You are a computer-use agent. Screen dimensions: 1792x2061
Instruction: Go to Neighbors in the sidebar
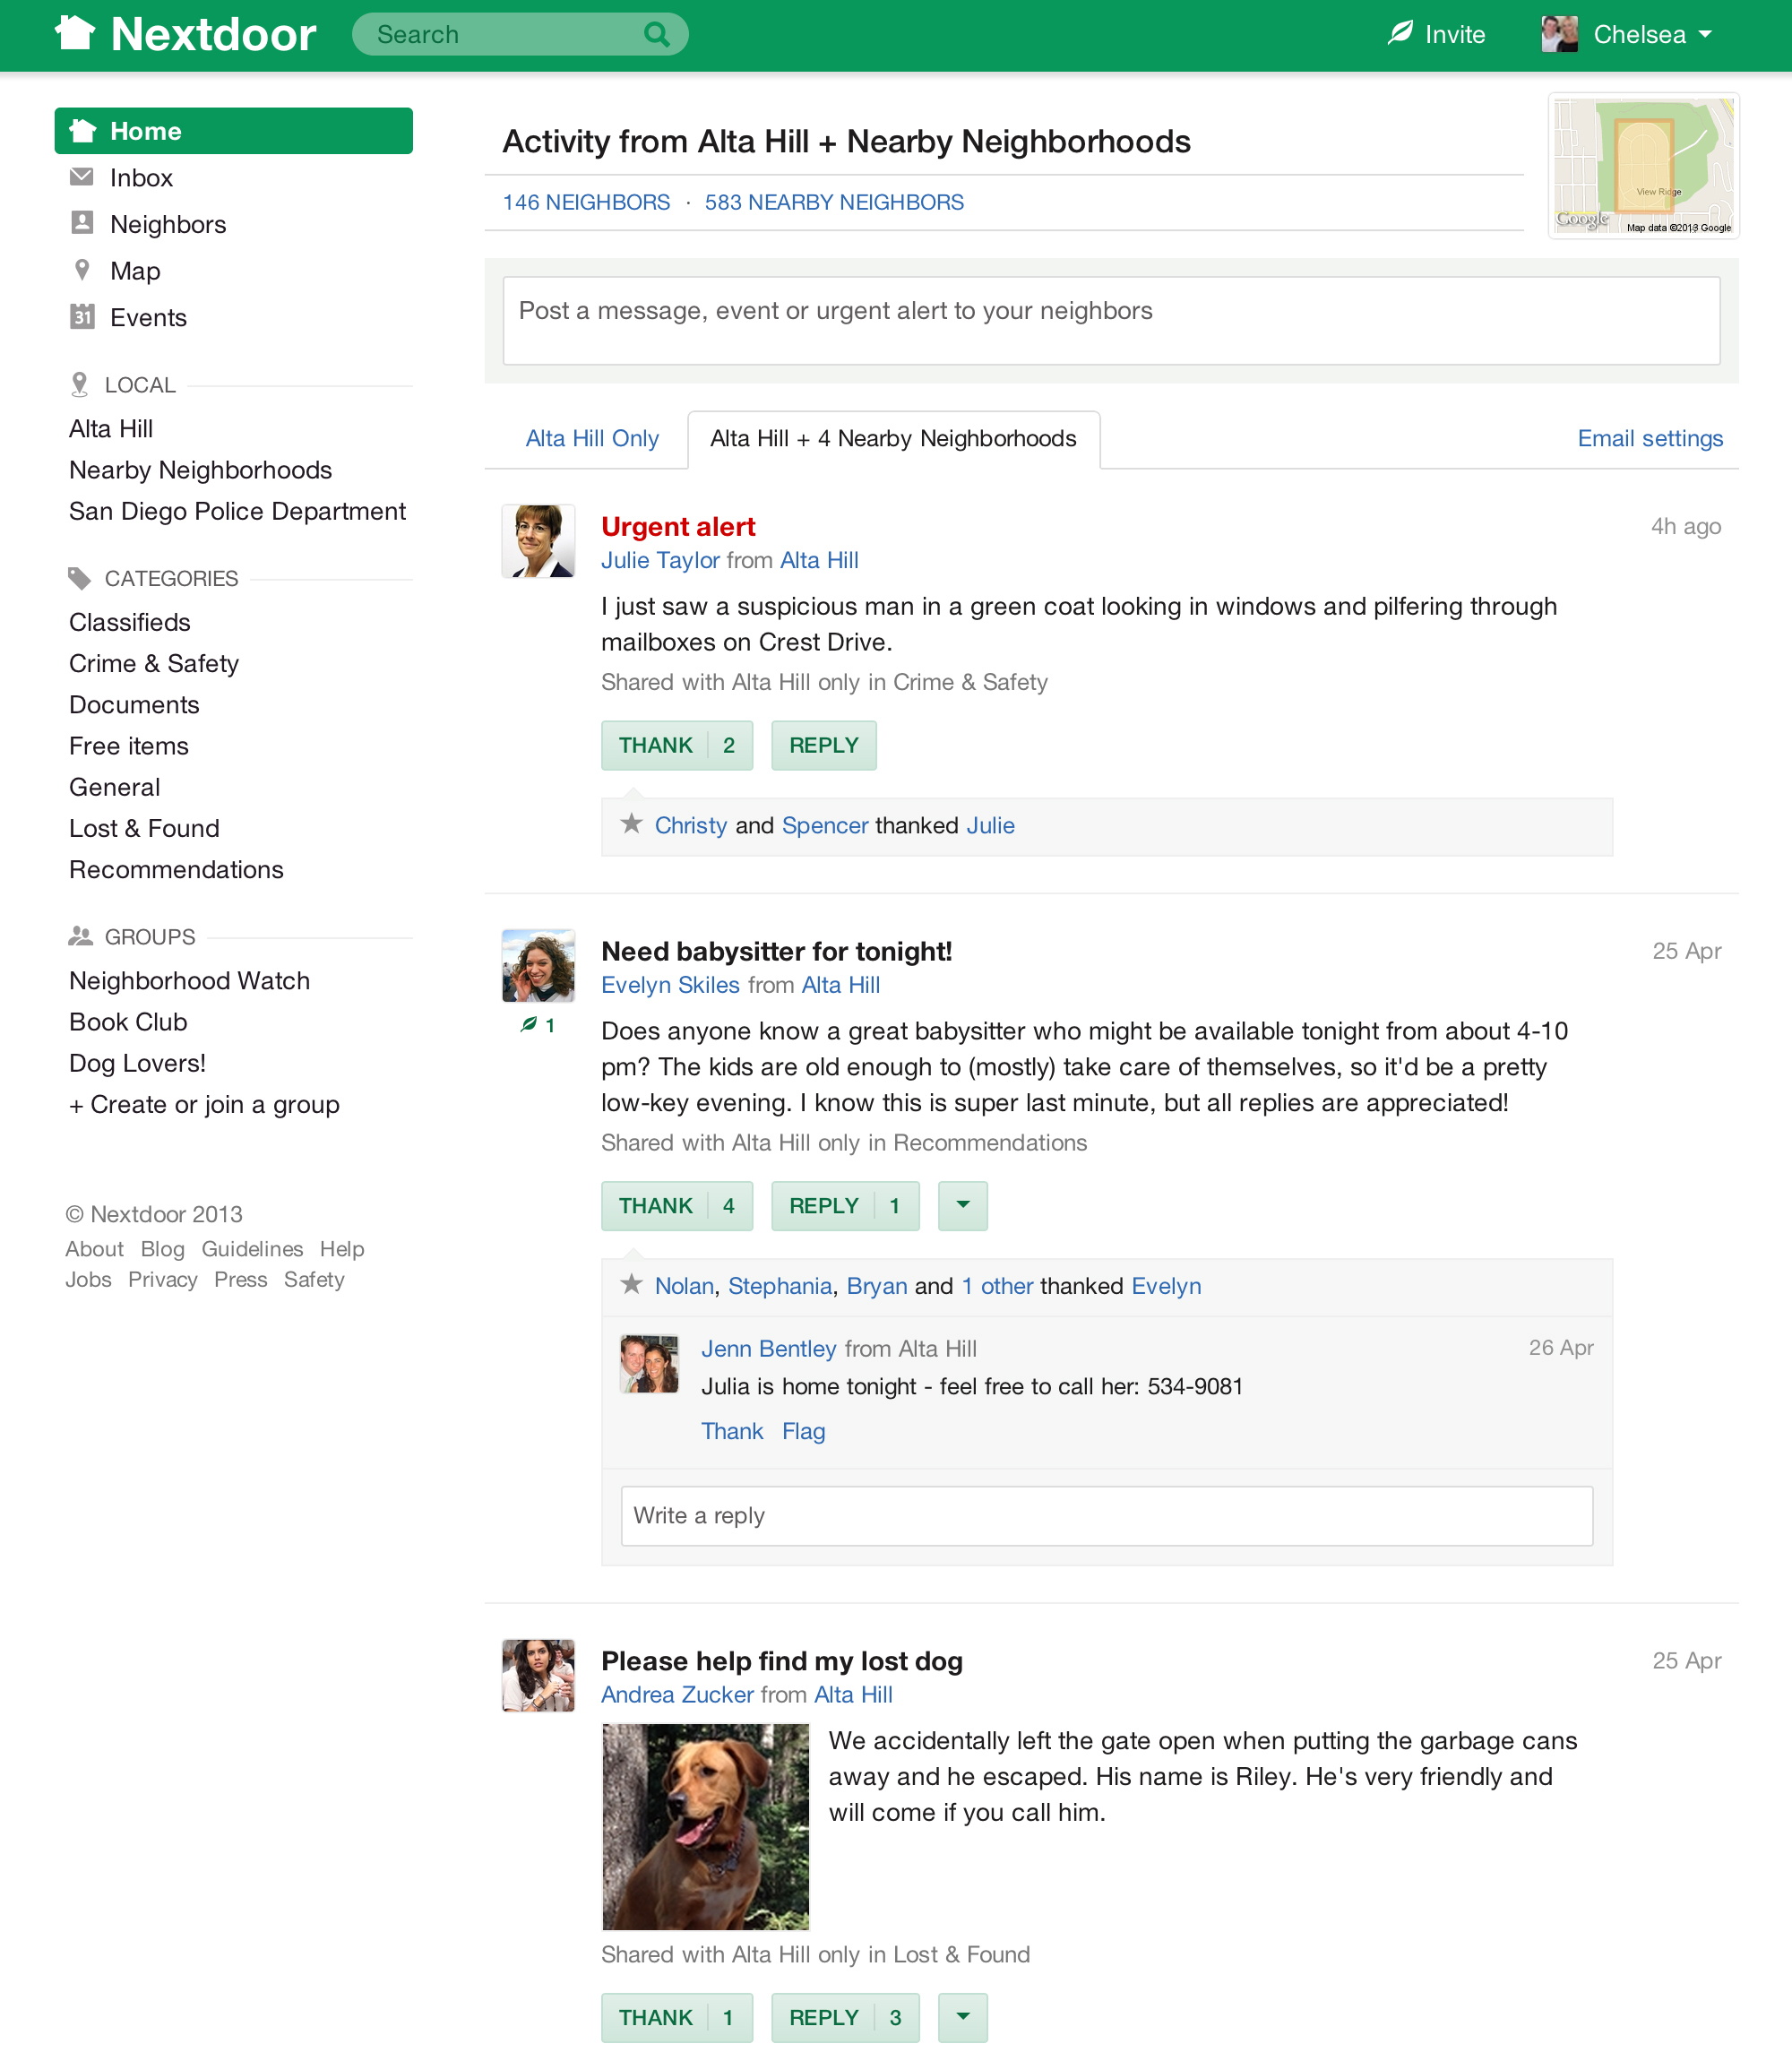point(168,224)
